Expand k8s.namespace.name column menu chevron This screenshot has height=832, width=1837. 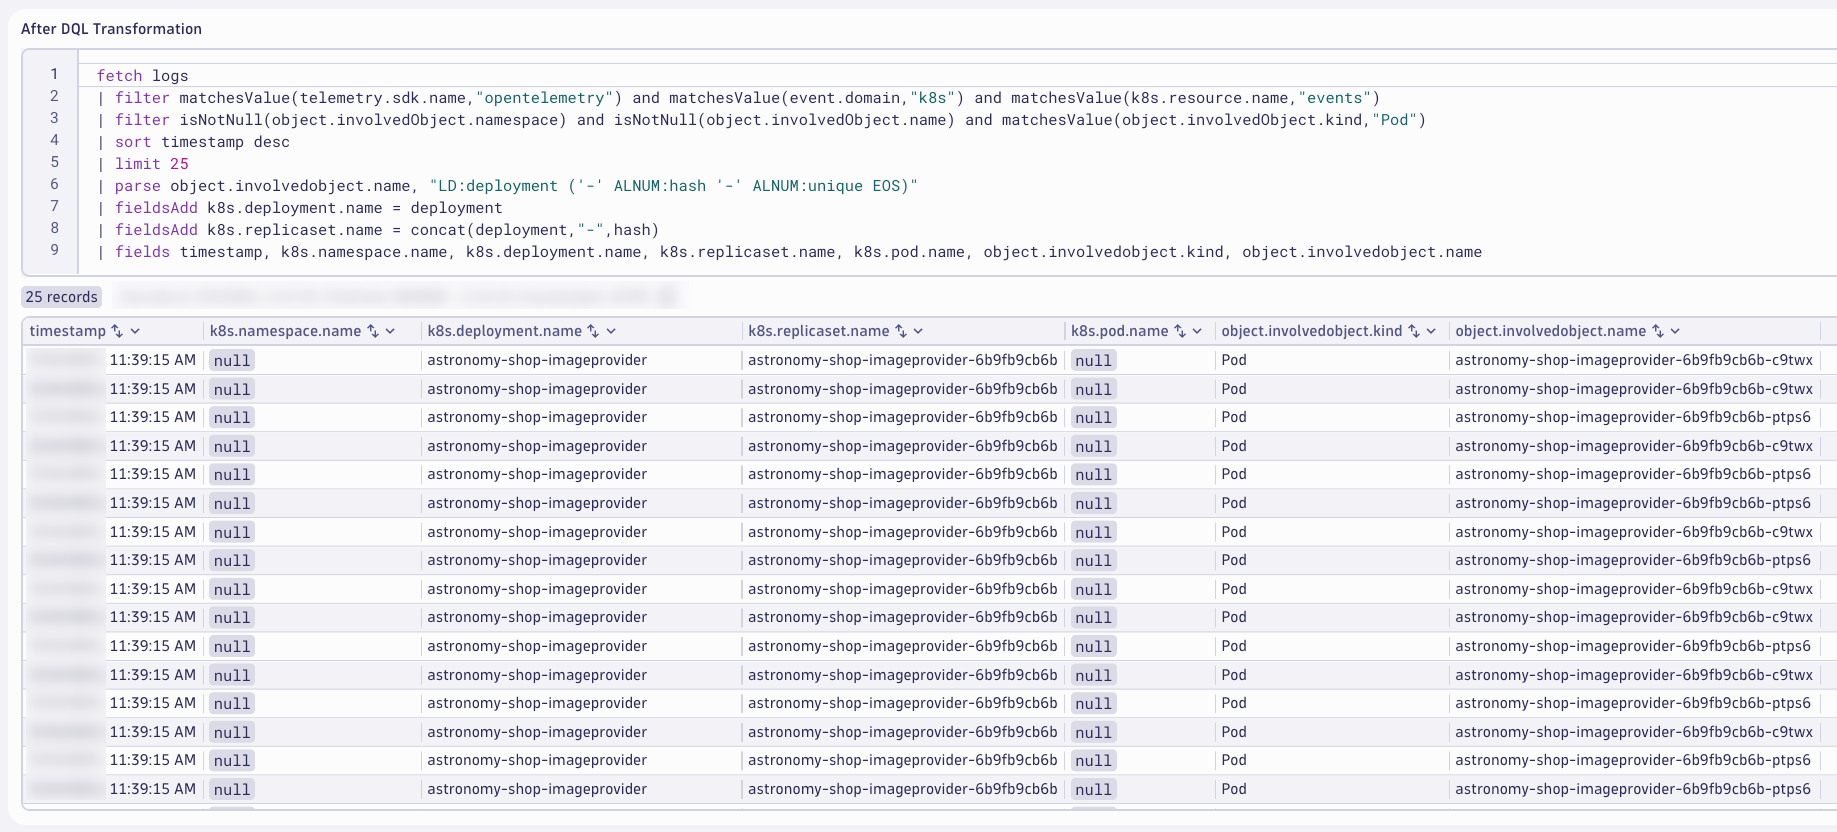pos(390,331)
